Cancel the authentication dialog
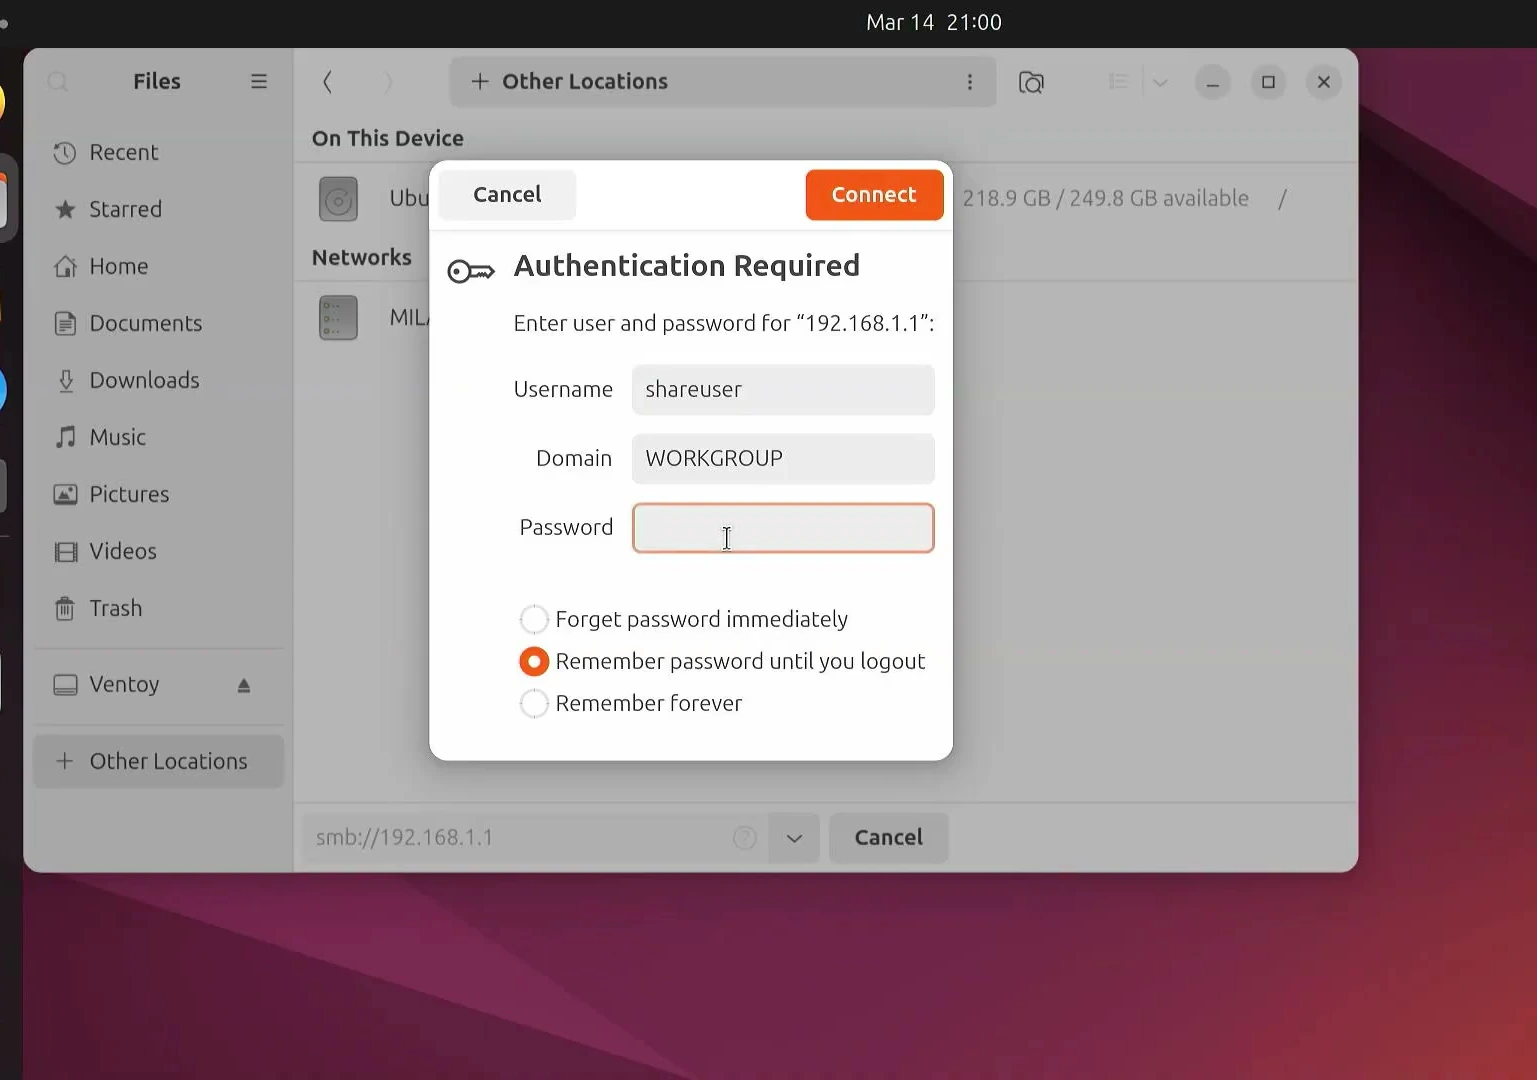 pos(507,195)
